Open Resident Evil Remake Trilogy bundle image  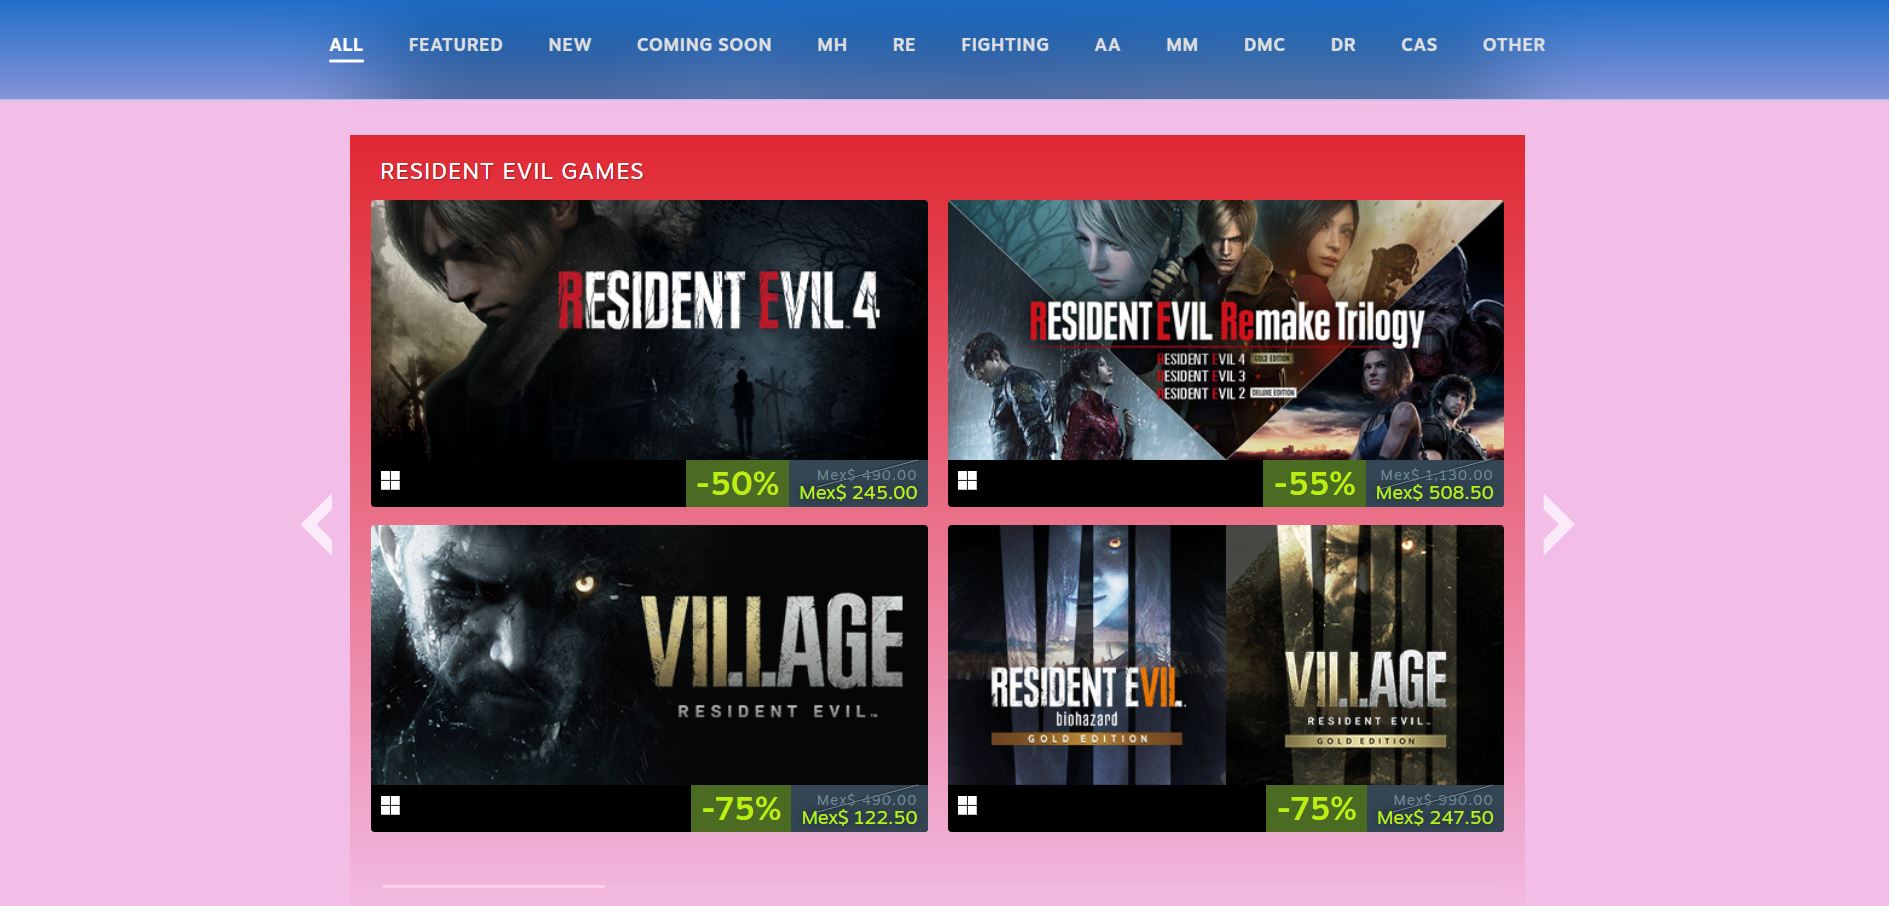1226,330
